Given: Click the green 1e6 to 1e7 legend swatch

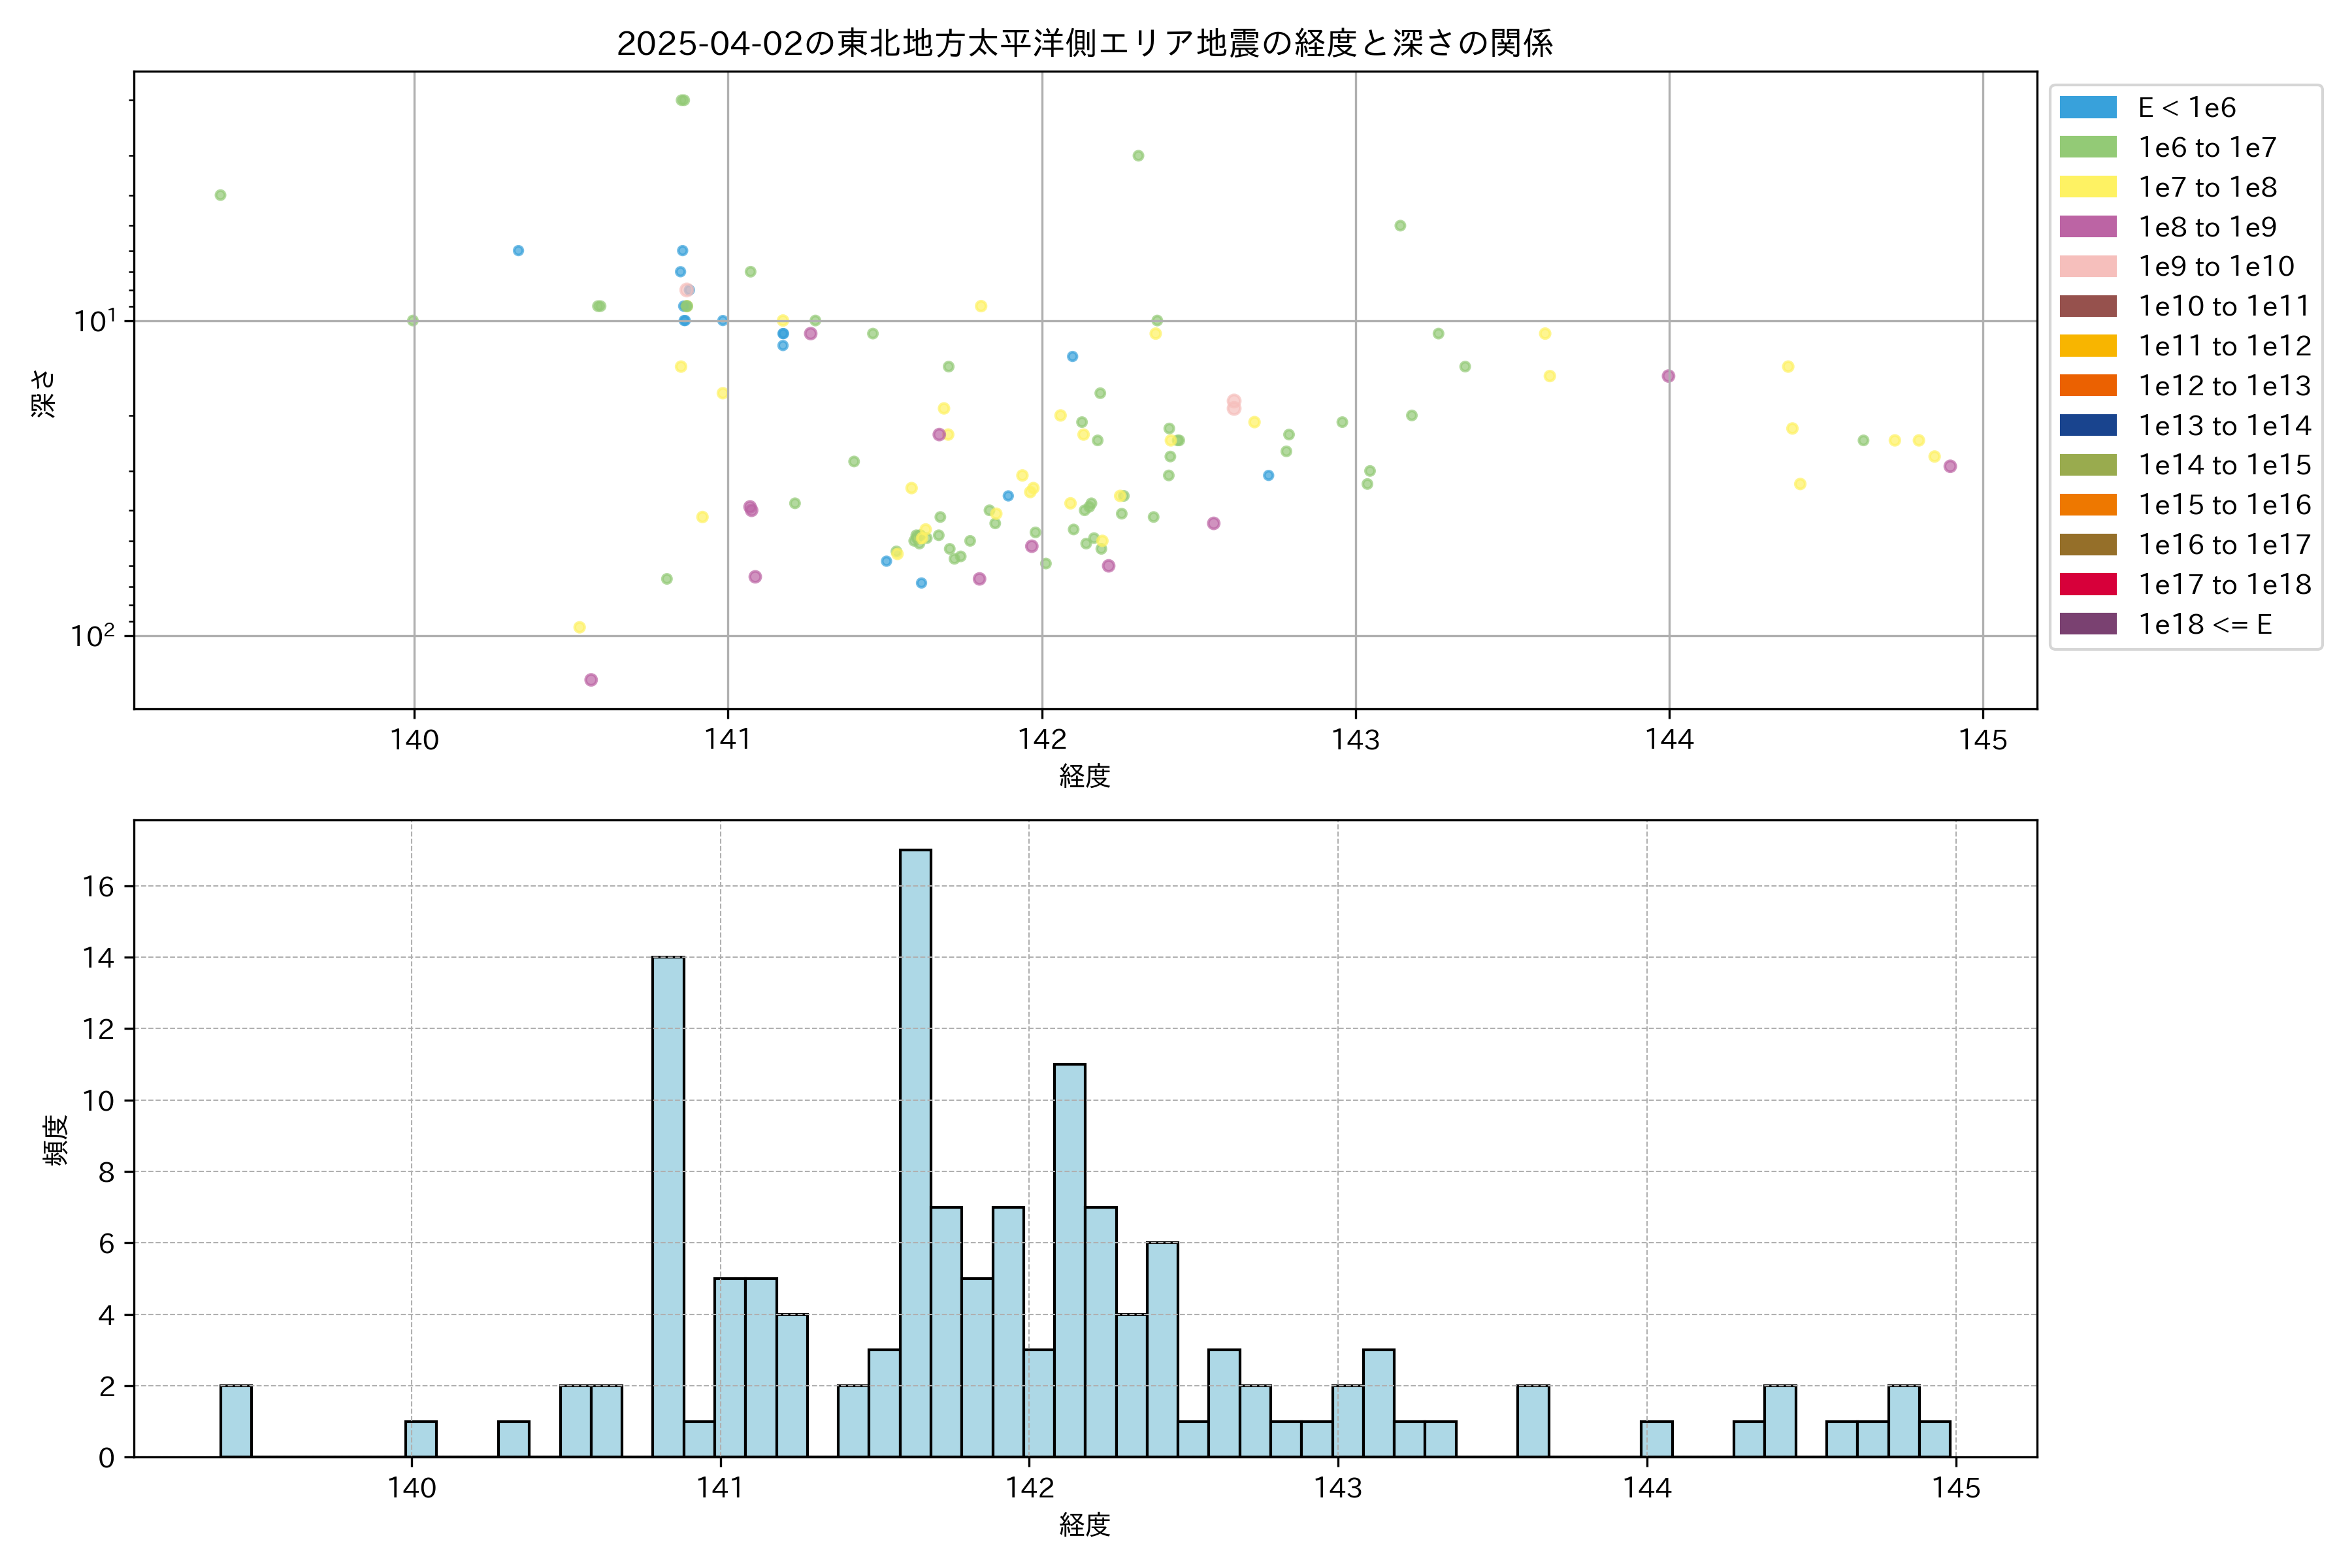Looking at the screenshot, I should (2087, 148).
